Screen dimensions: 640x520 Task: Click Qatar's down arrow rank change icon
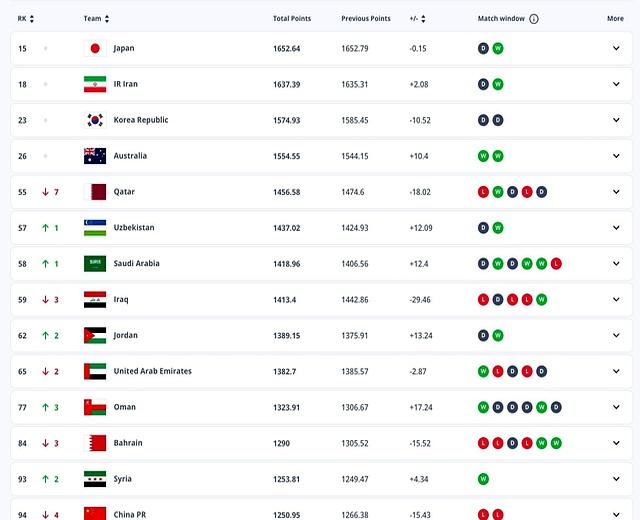[x=45, y=192]
